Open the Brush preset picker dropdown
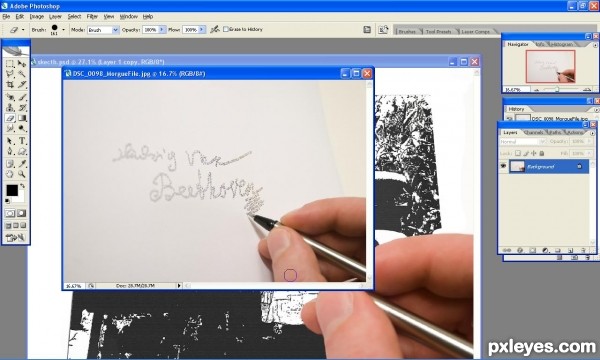Screen dimensions: 600x360 coord(63,29)
